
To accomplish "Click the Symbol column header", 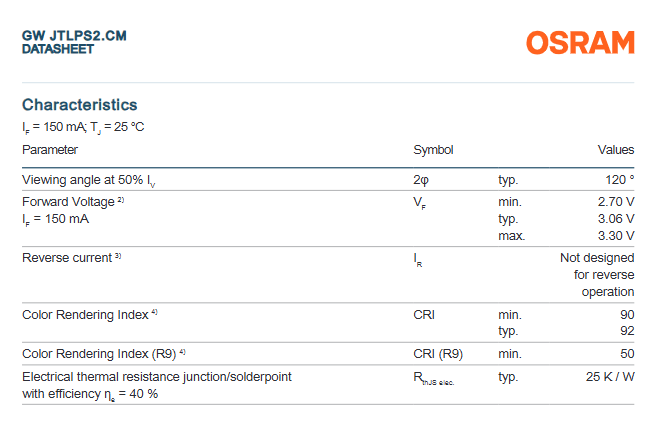I will coord(433,150).
